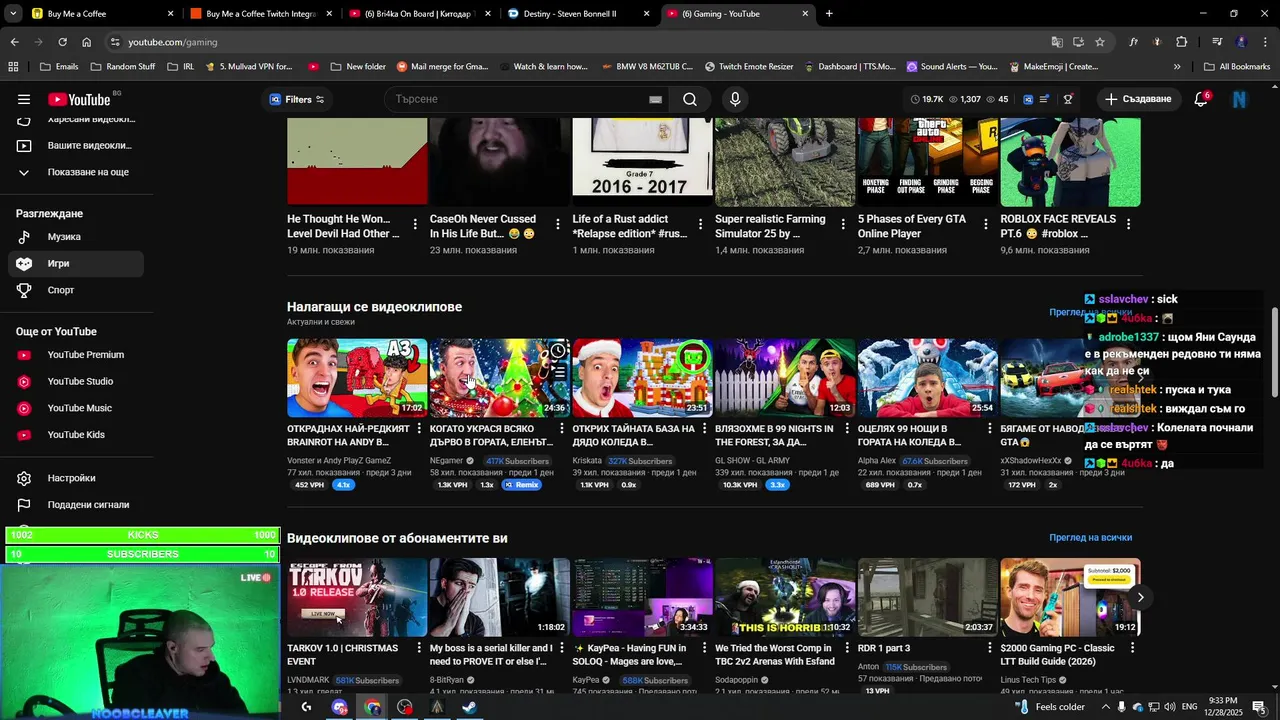Screen dimensions: 1280x720
Task: Click the trophy icon in the stats bar
Action: 1068,99
